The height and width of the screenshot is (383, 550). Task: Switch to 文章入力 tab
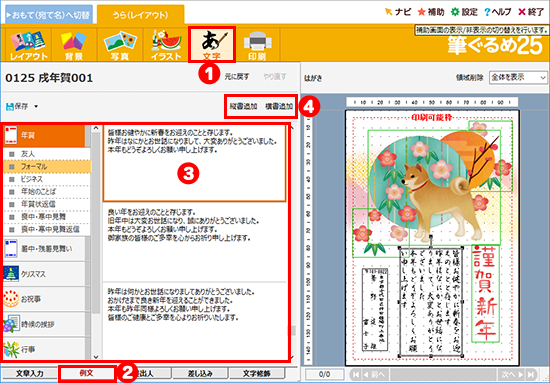(29, 374)
